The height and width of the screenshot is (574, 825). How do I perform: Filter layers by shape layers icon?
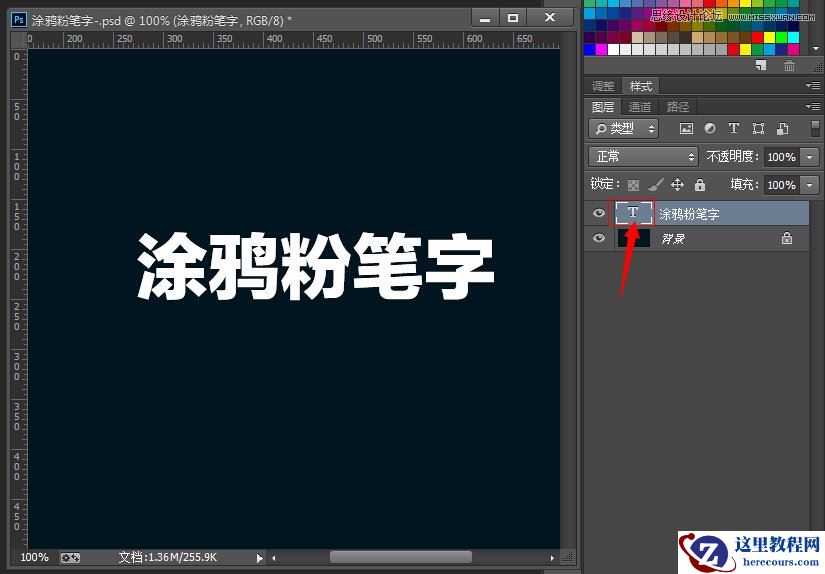758,128
